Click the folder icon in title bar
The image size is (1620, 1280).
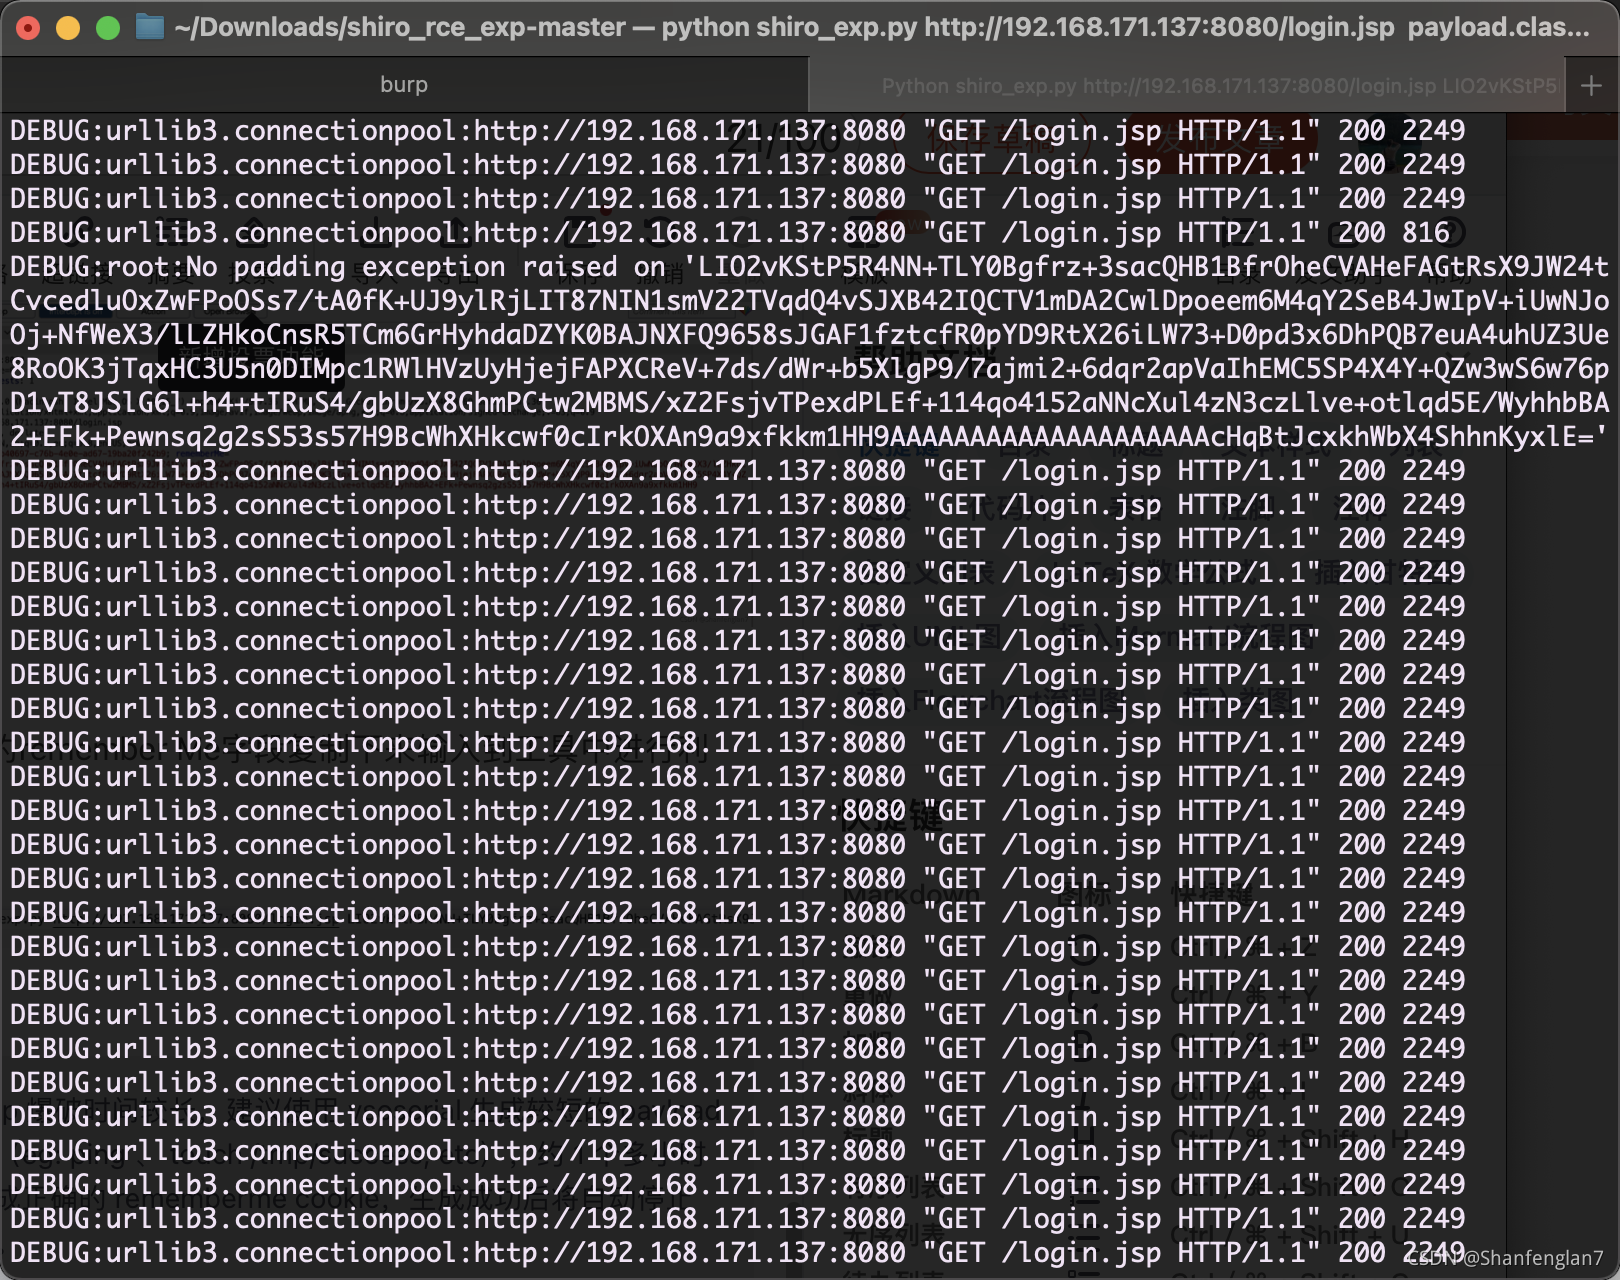click(149, 27)
